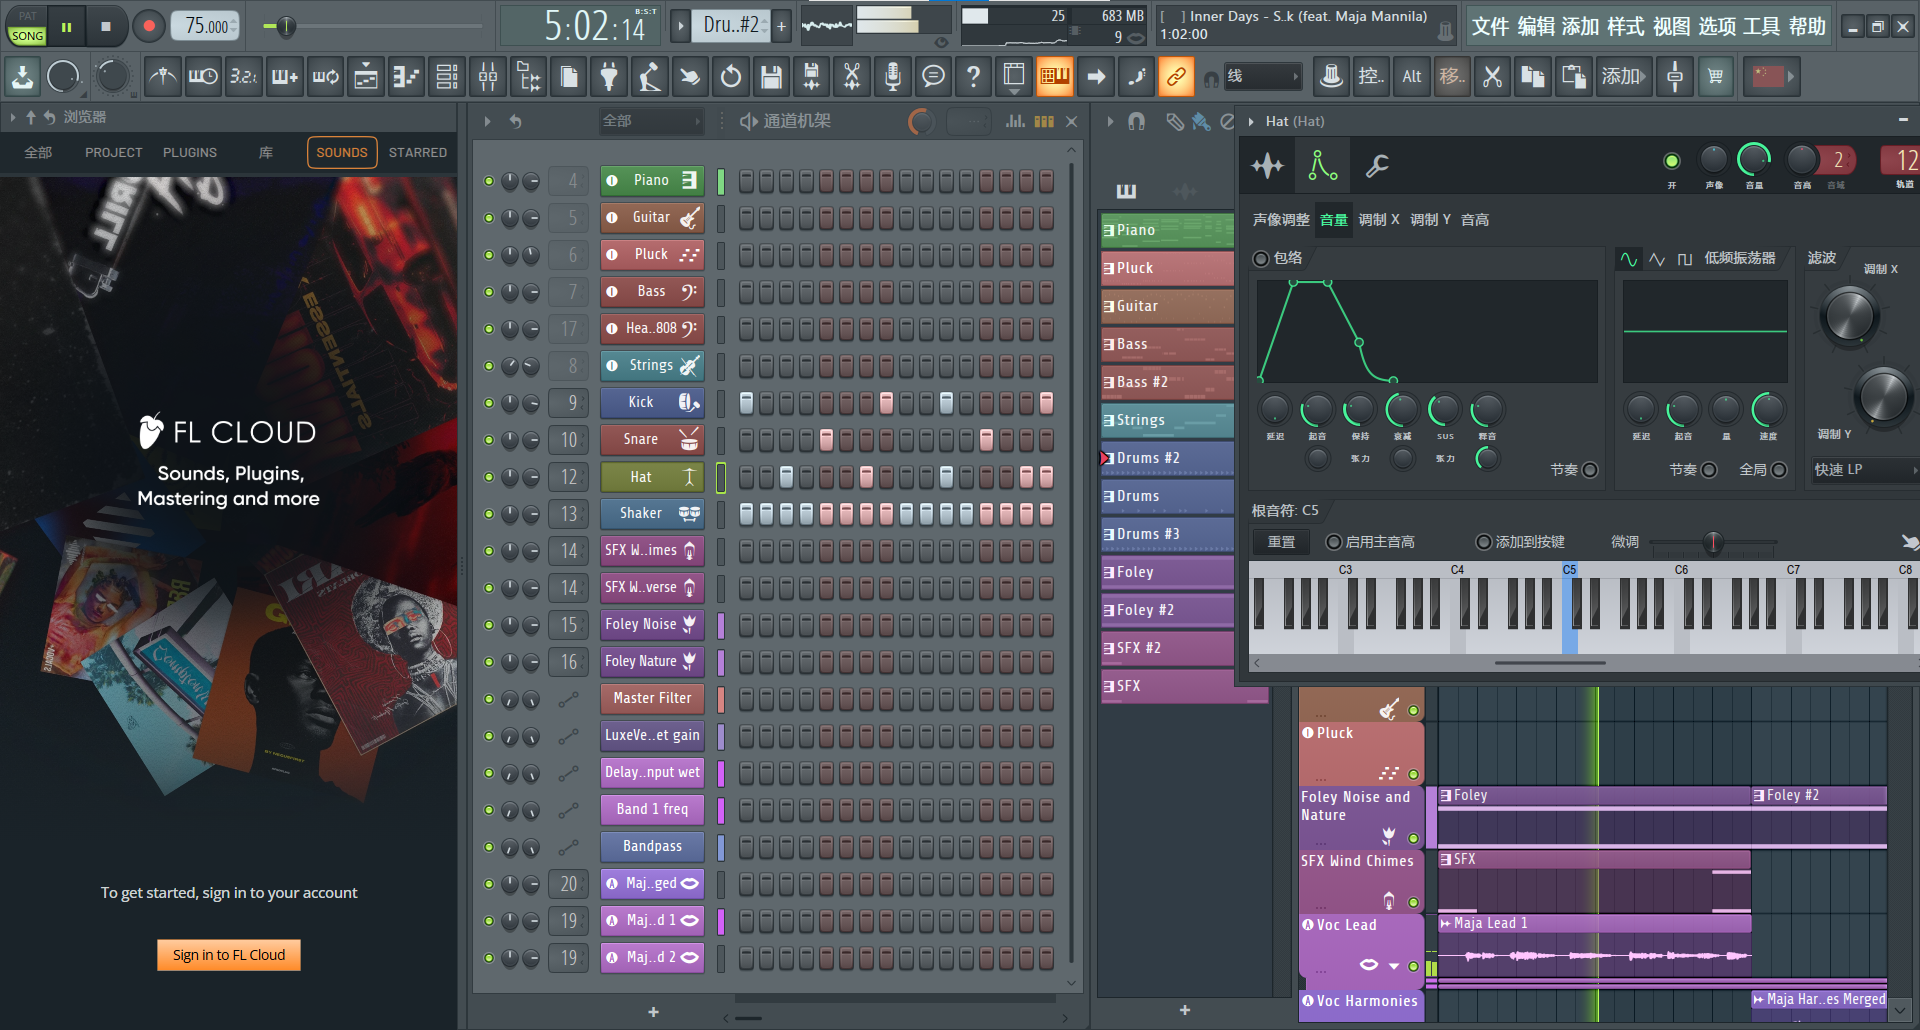Viewport: 1920px width, 1030px height.
Task: Open the piano roll view icon
Action: tap(407, 77)
